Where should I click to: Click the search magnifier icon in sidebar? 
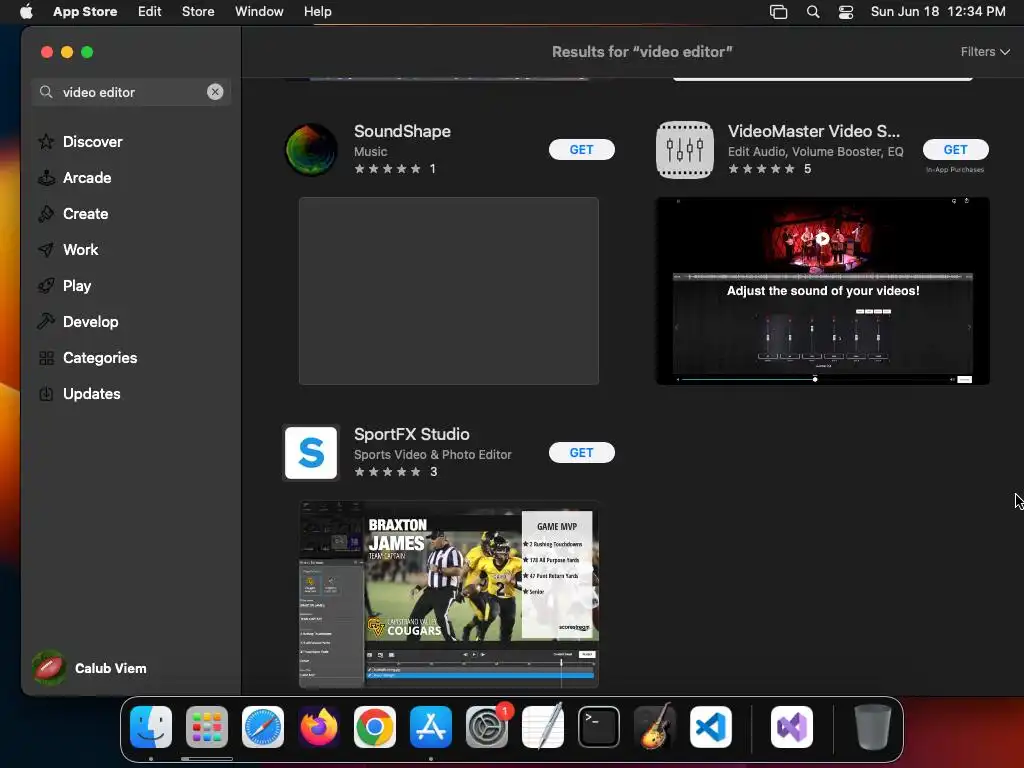[46, 92]
